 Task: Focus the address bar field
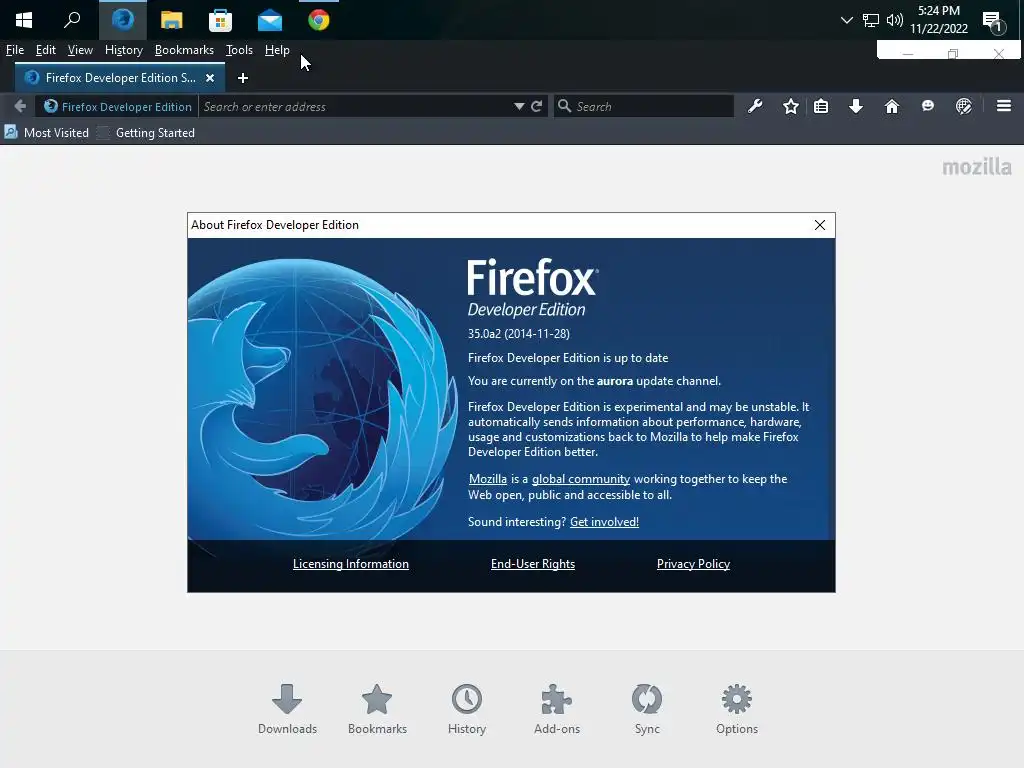[x=356, y=106]
